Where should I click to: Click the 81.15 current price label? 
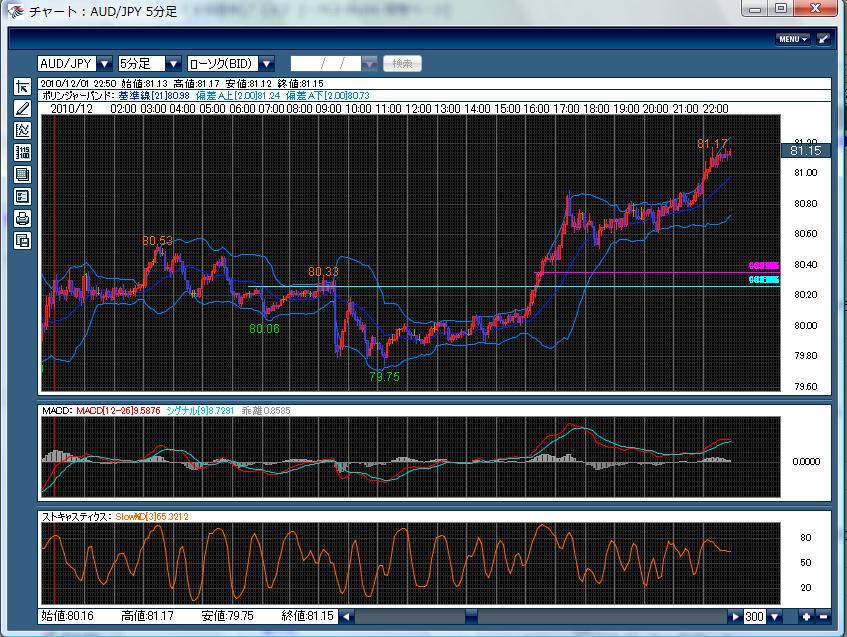pyautogui.click(x=805, y=151)
